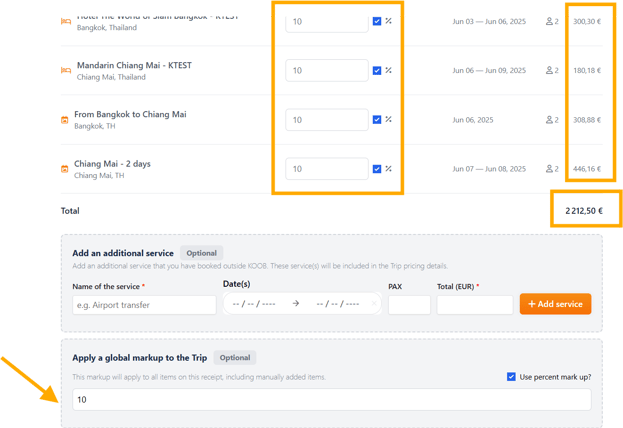Select the Total (EUR) input field
This screenshot has height=428, width=623.
click(x=474, y=304)
